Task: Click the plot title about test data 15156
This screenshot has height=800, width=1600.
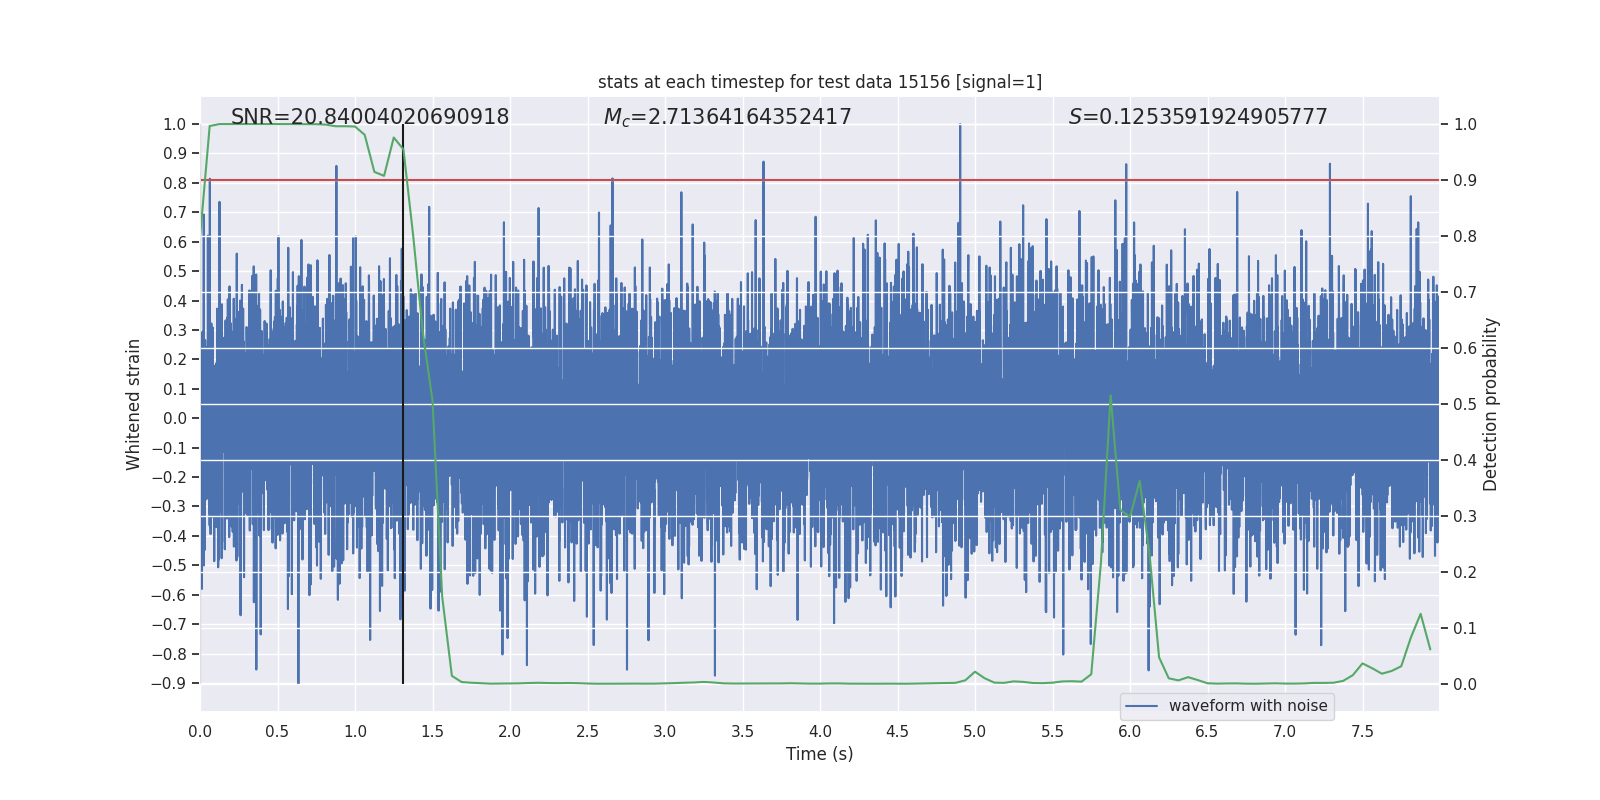Action: (819, 82)
